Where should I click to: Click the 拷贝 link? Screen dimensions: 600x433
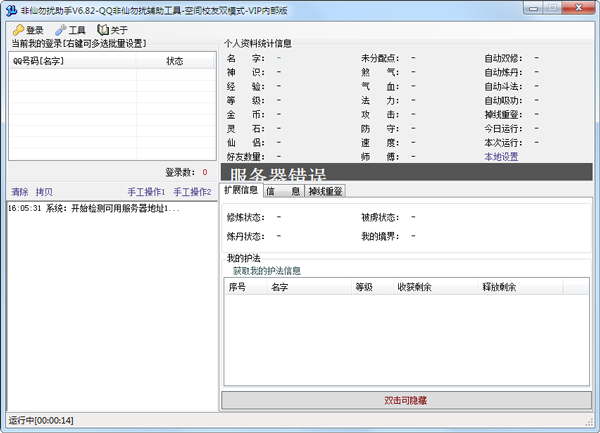[44, 192]
